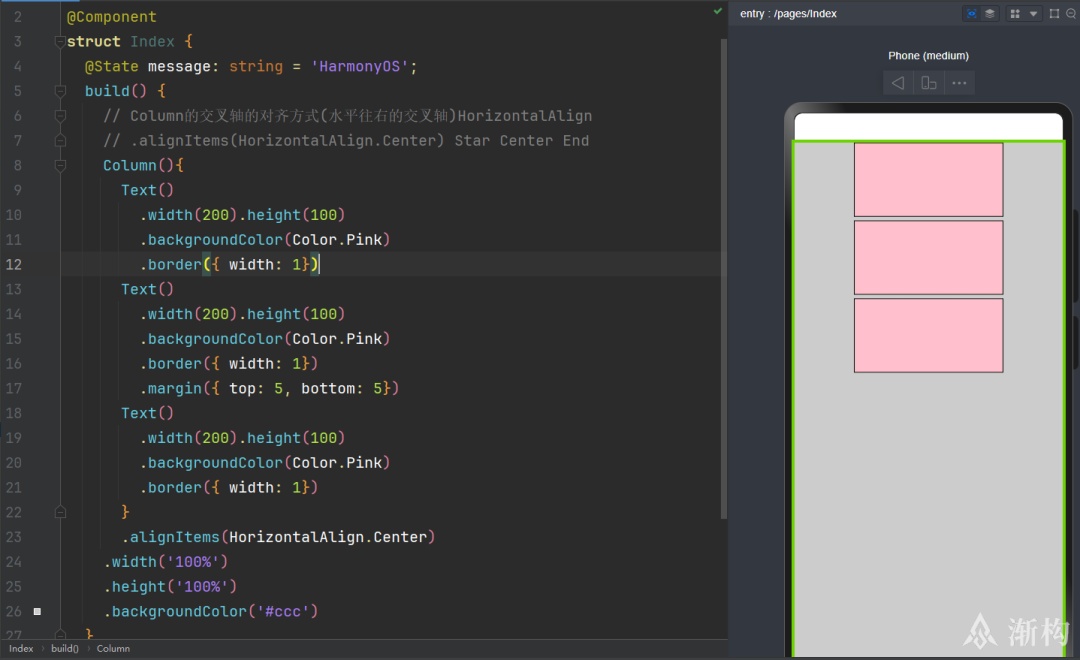Click the fit-to-screen frame icon in previewer
This screenshot has width=1080, height=660.
click(1054, 14)
